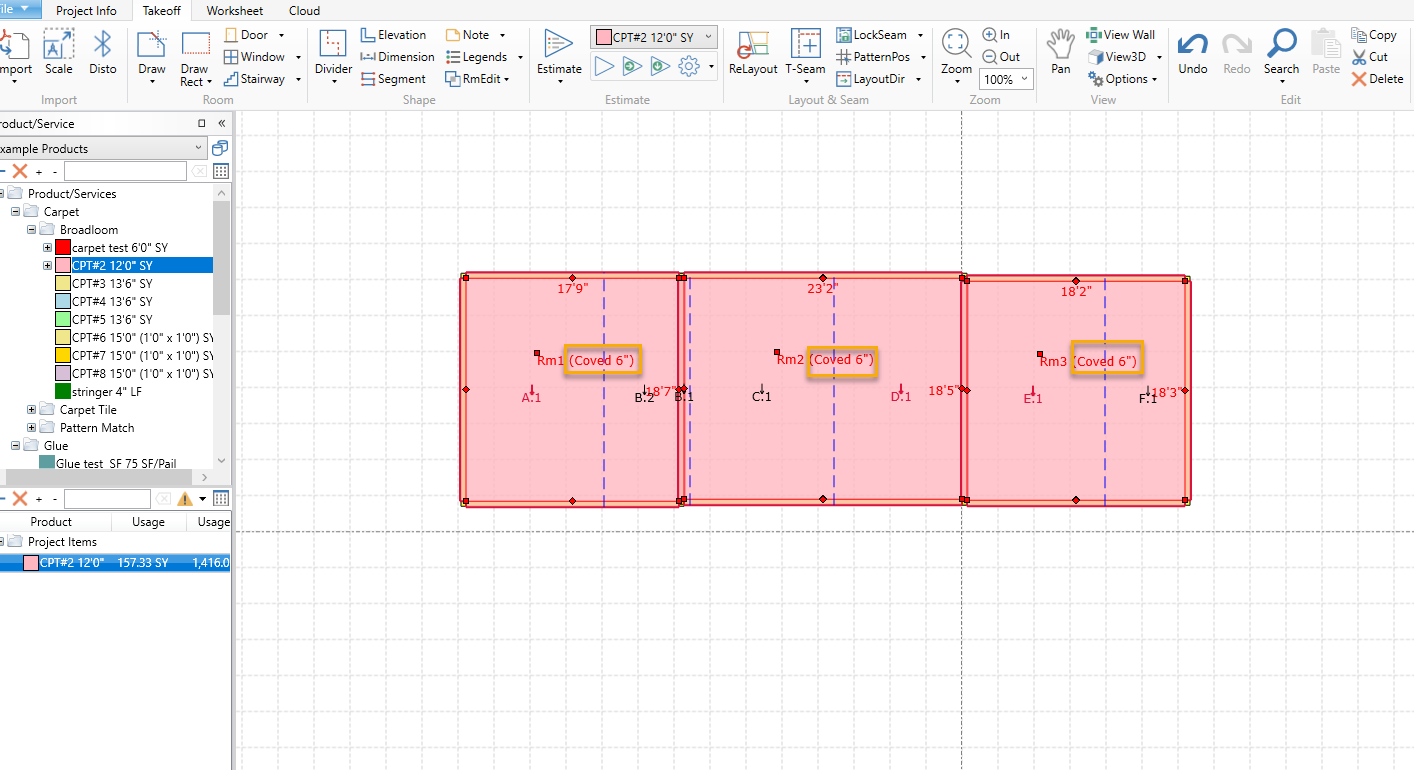
Task: Select the Segment tool
Action: (x=393, y=79)
